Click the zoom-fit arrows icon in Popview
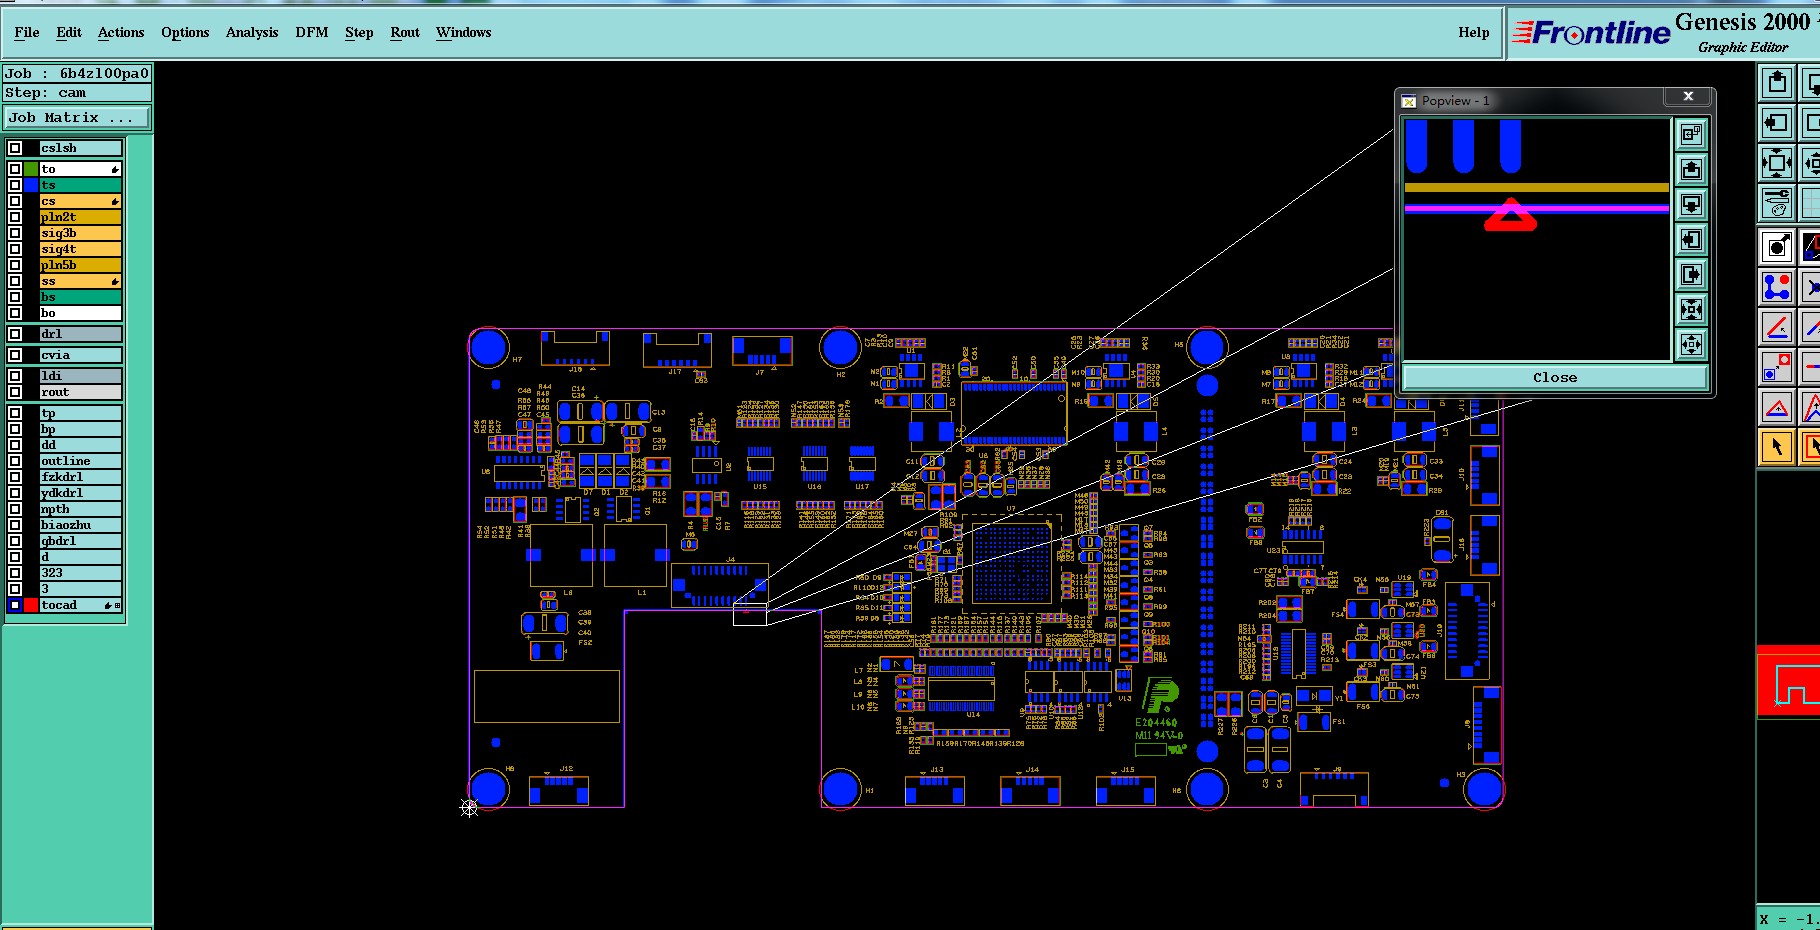This screenshot has width=1820, height=930. (x=1691, y=345)
